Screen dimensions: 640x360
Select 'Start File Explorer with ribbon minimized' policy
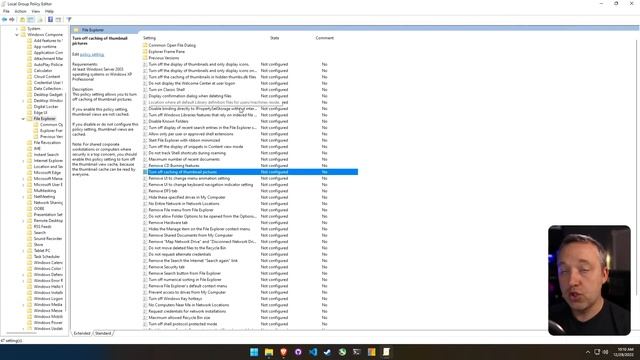click(184, 140)
